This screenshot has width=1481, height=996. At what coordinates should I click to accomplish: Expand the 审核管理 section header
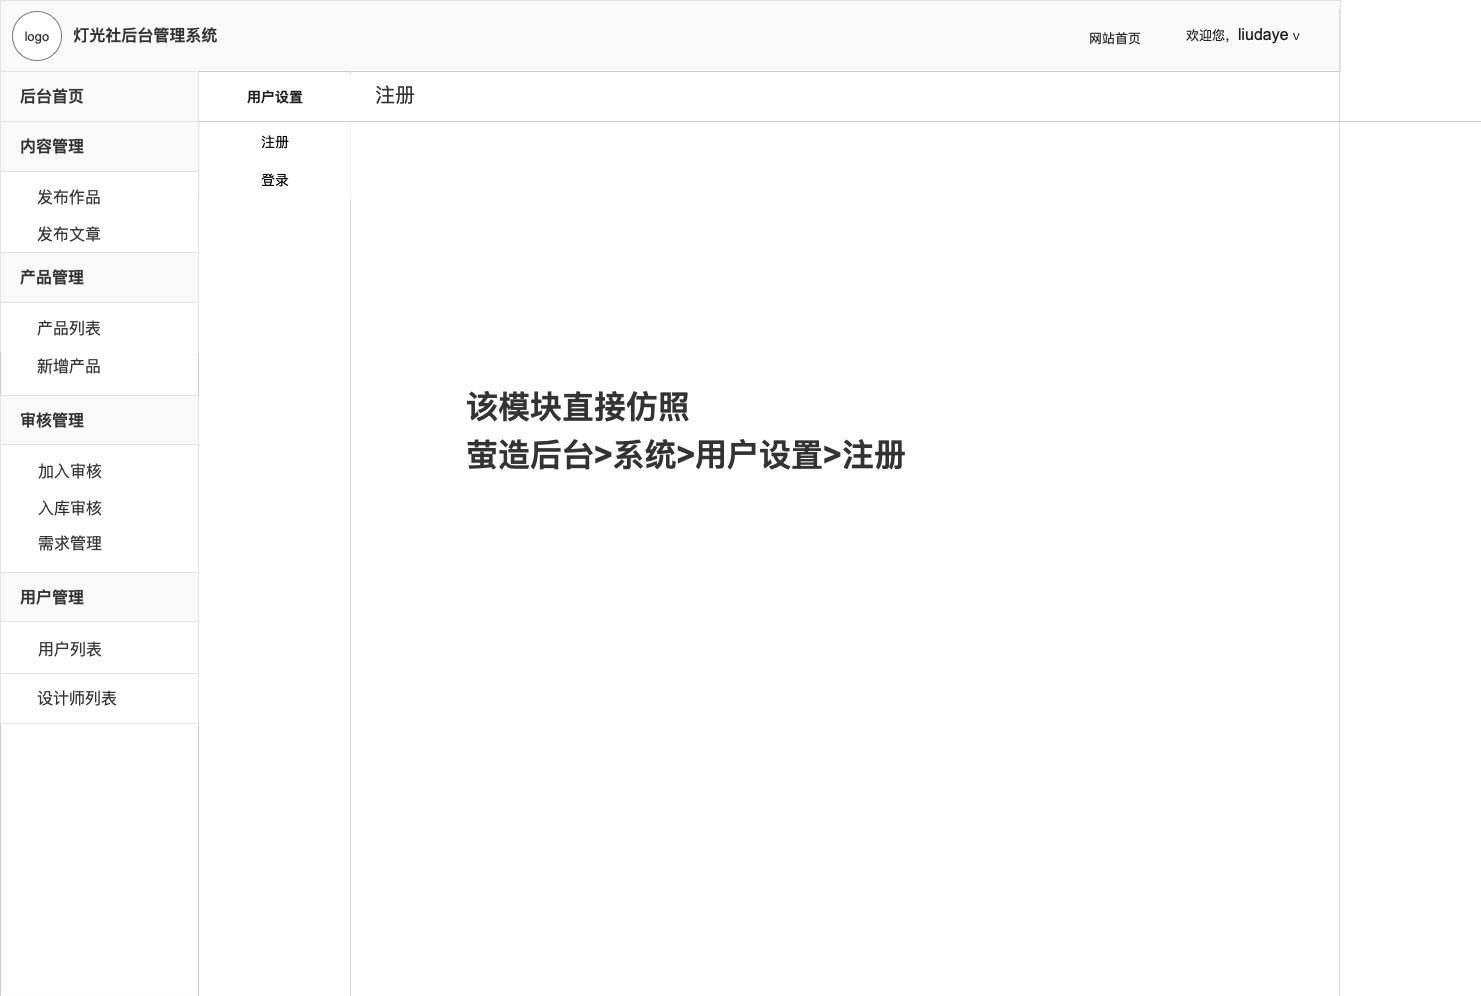click(52, 420)
